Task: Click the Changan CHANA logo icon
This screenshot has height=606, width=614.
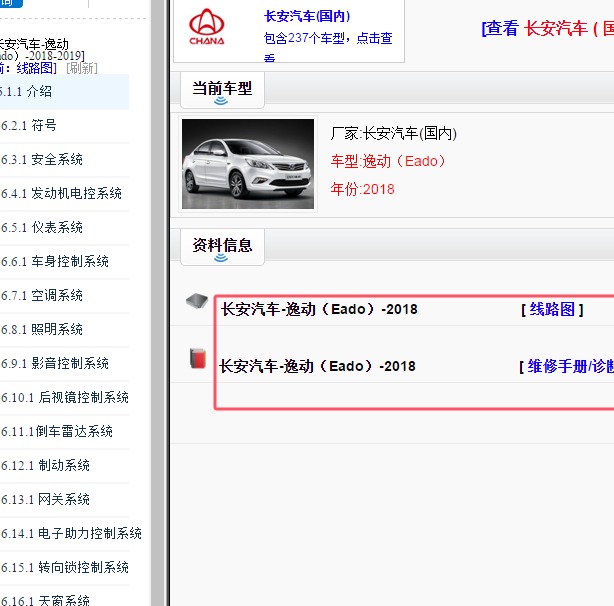Action: point(207,29)
